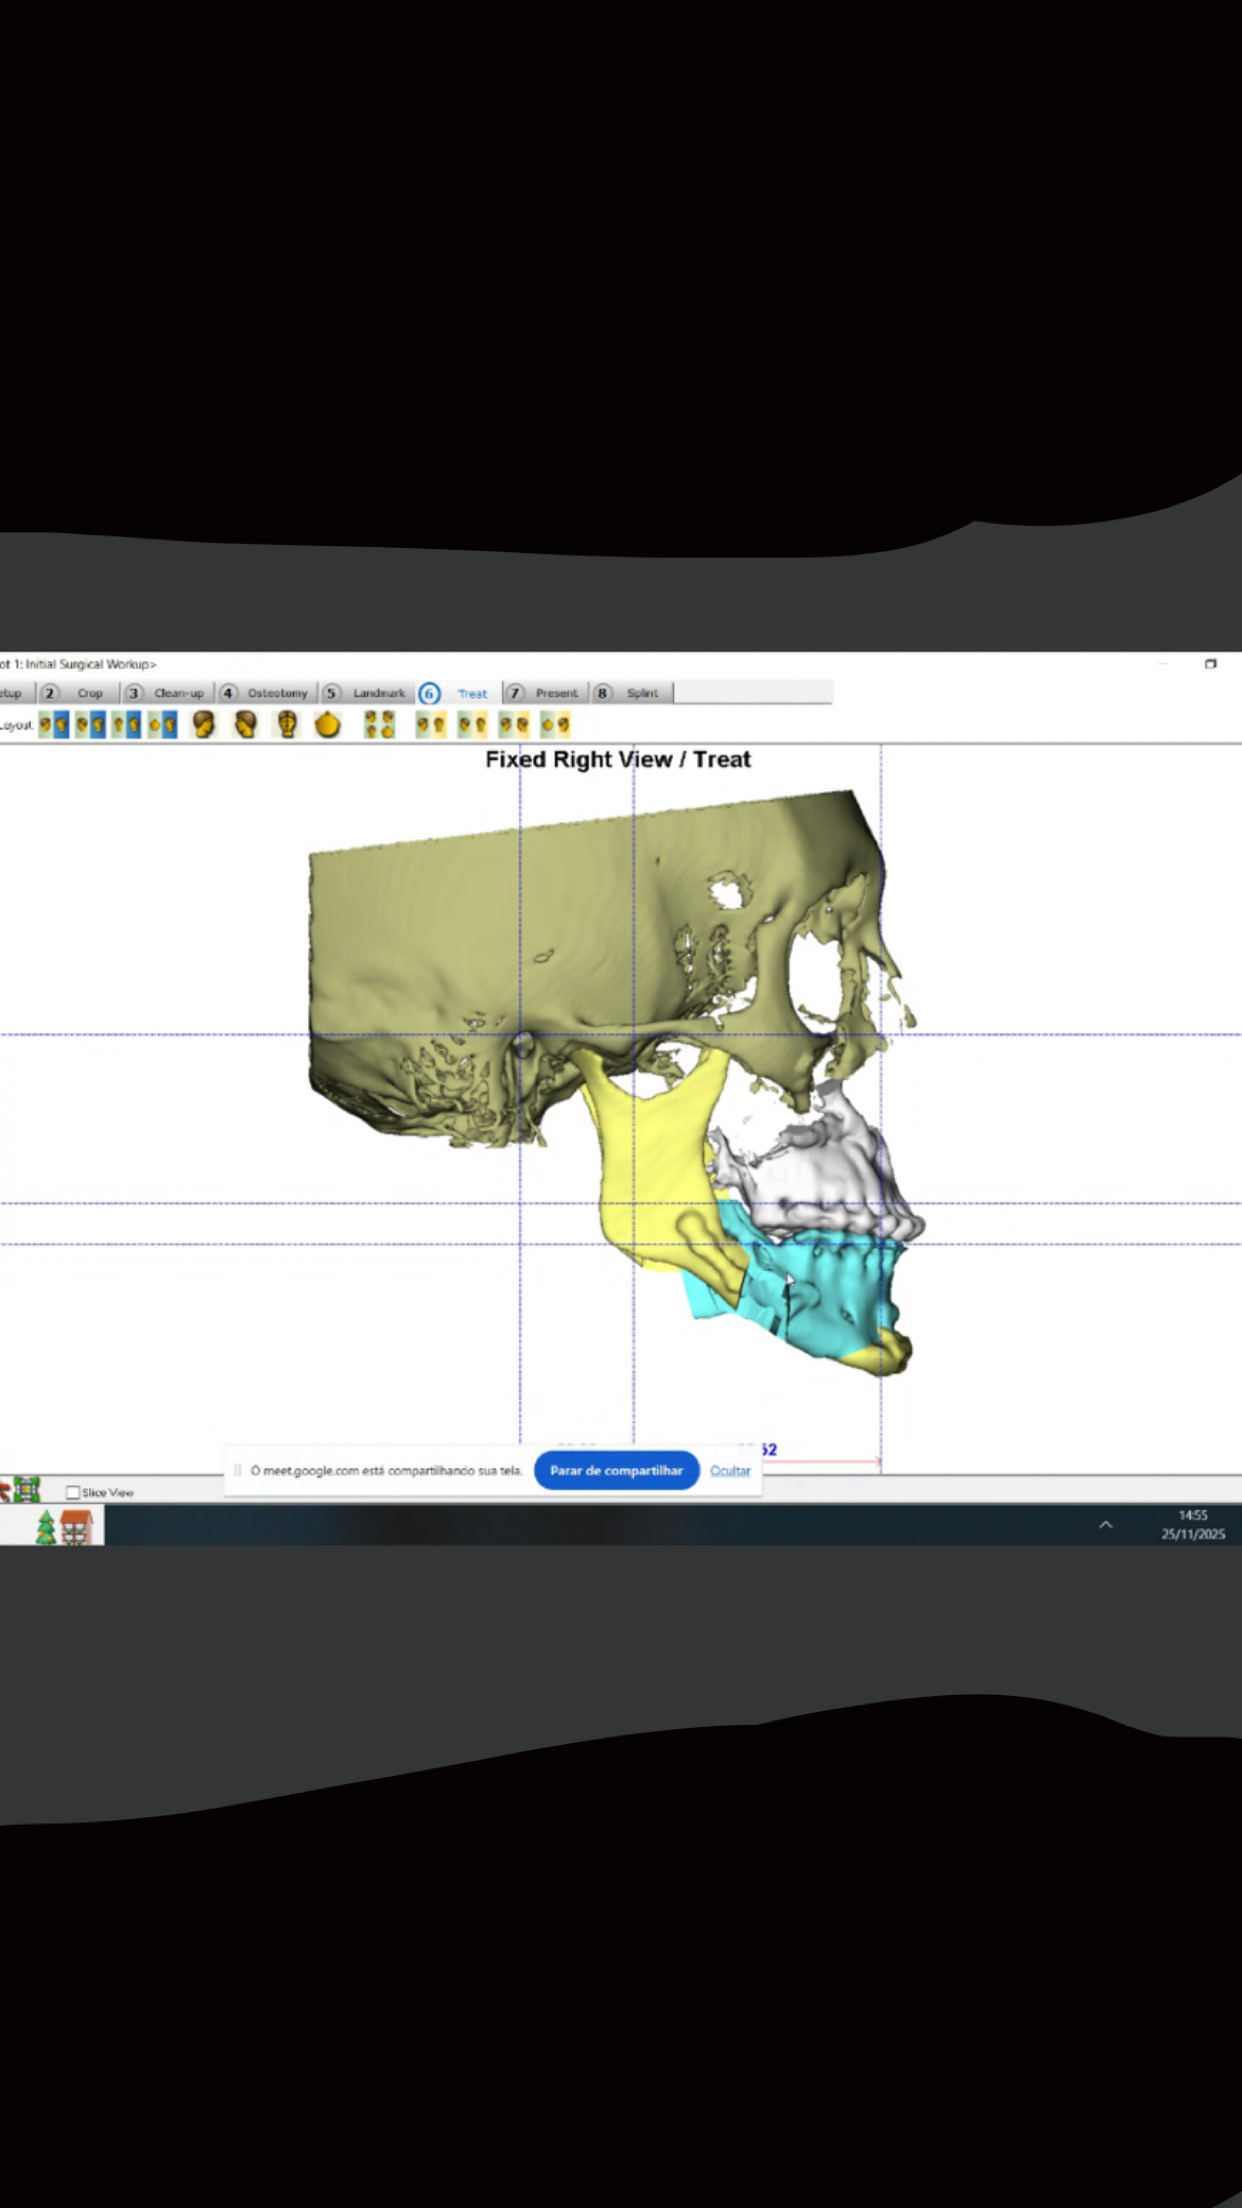Open the tree and house taskbar app

[64, 1528]
